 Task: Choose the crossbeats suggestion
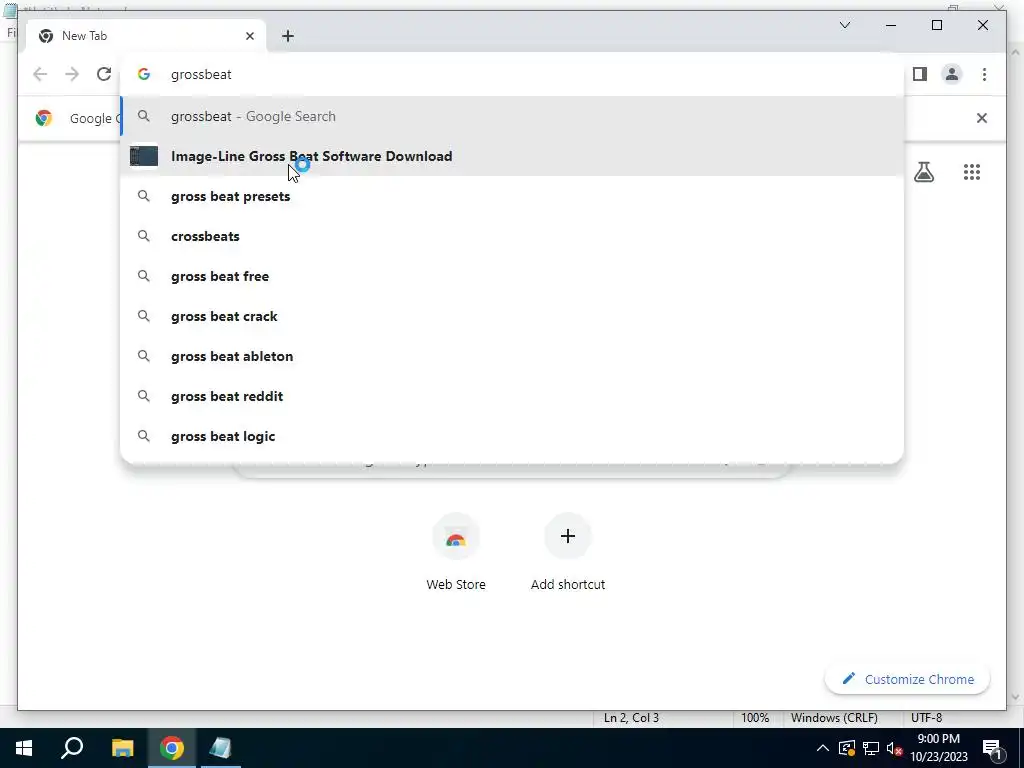coord(513,236)
